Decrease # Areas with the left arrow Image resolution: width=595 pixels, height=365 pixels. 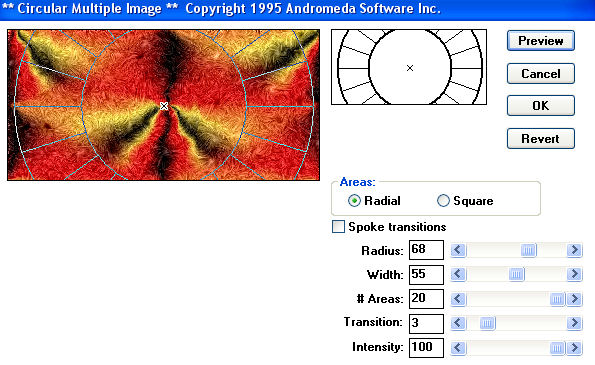pos(458,299)
